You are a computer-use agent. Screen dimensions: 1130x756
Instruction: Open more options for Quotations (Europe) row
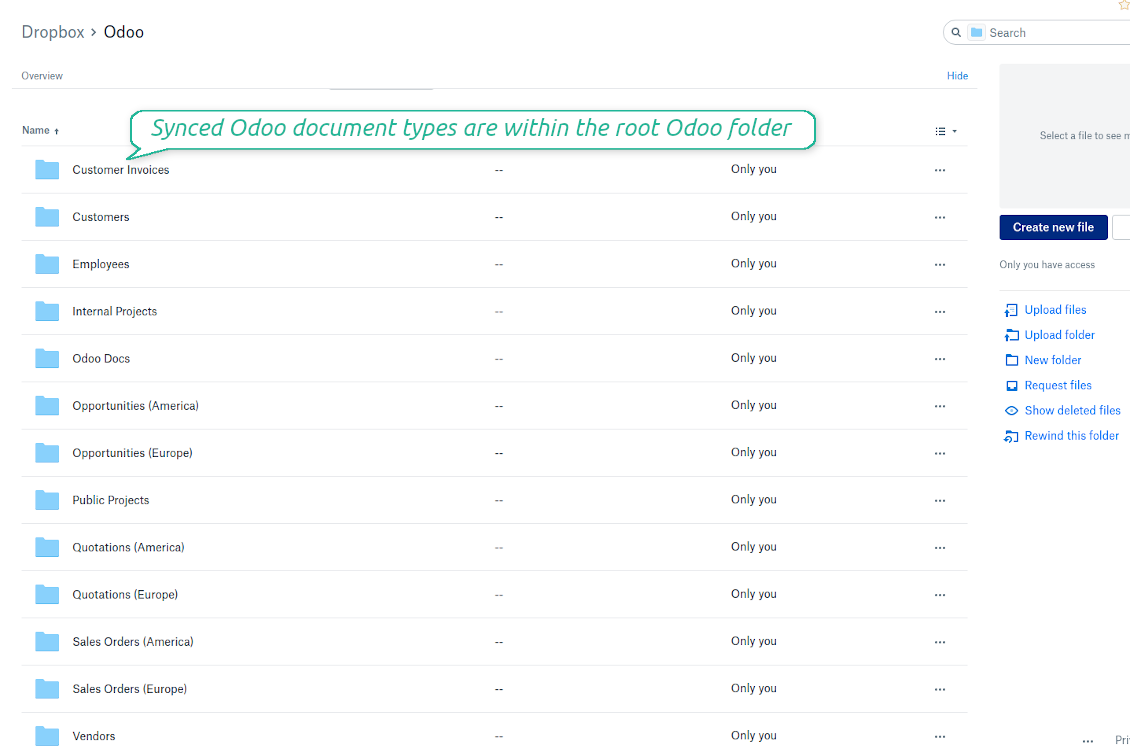940,595
